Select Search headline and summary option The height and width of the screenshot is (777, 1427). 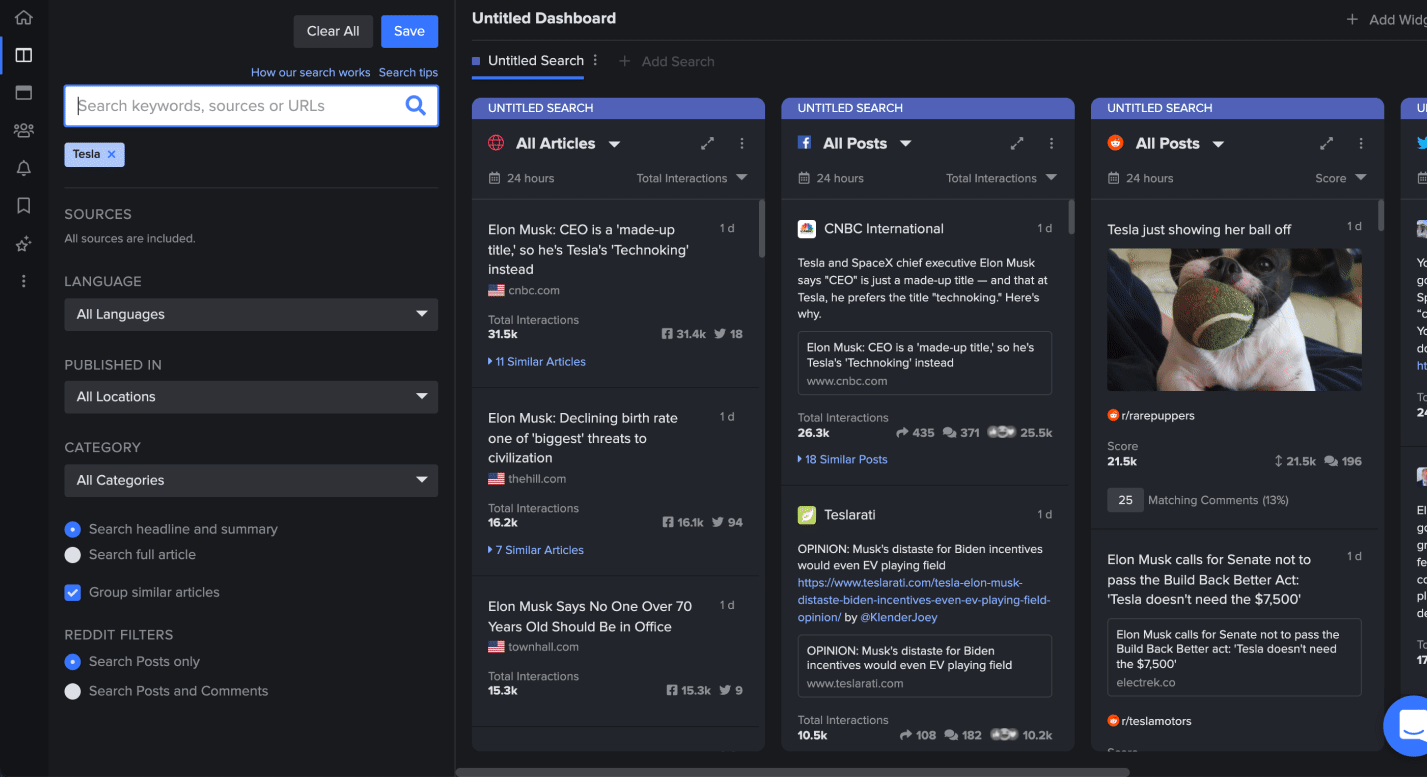[72, 529]
